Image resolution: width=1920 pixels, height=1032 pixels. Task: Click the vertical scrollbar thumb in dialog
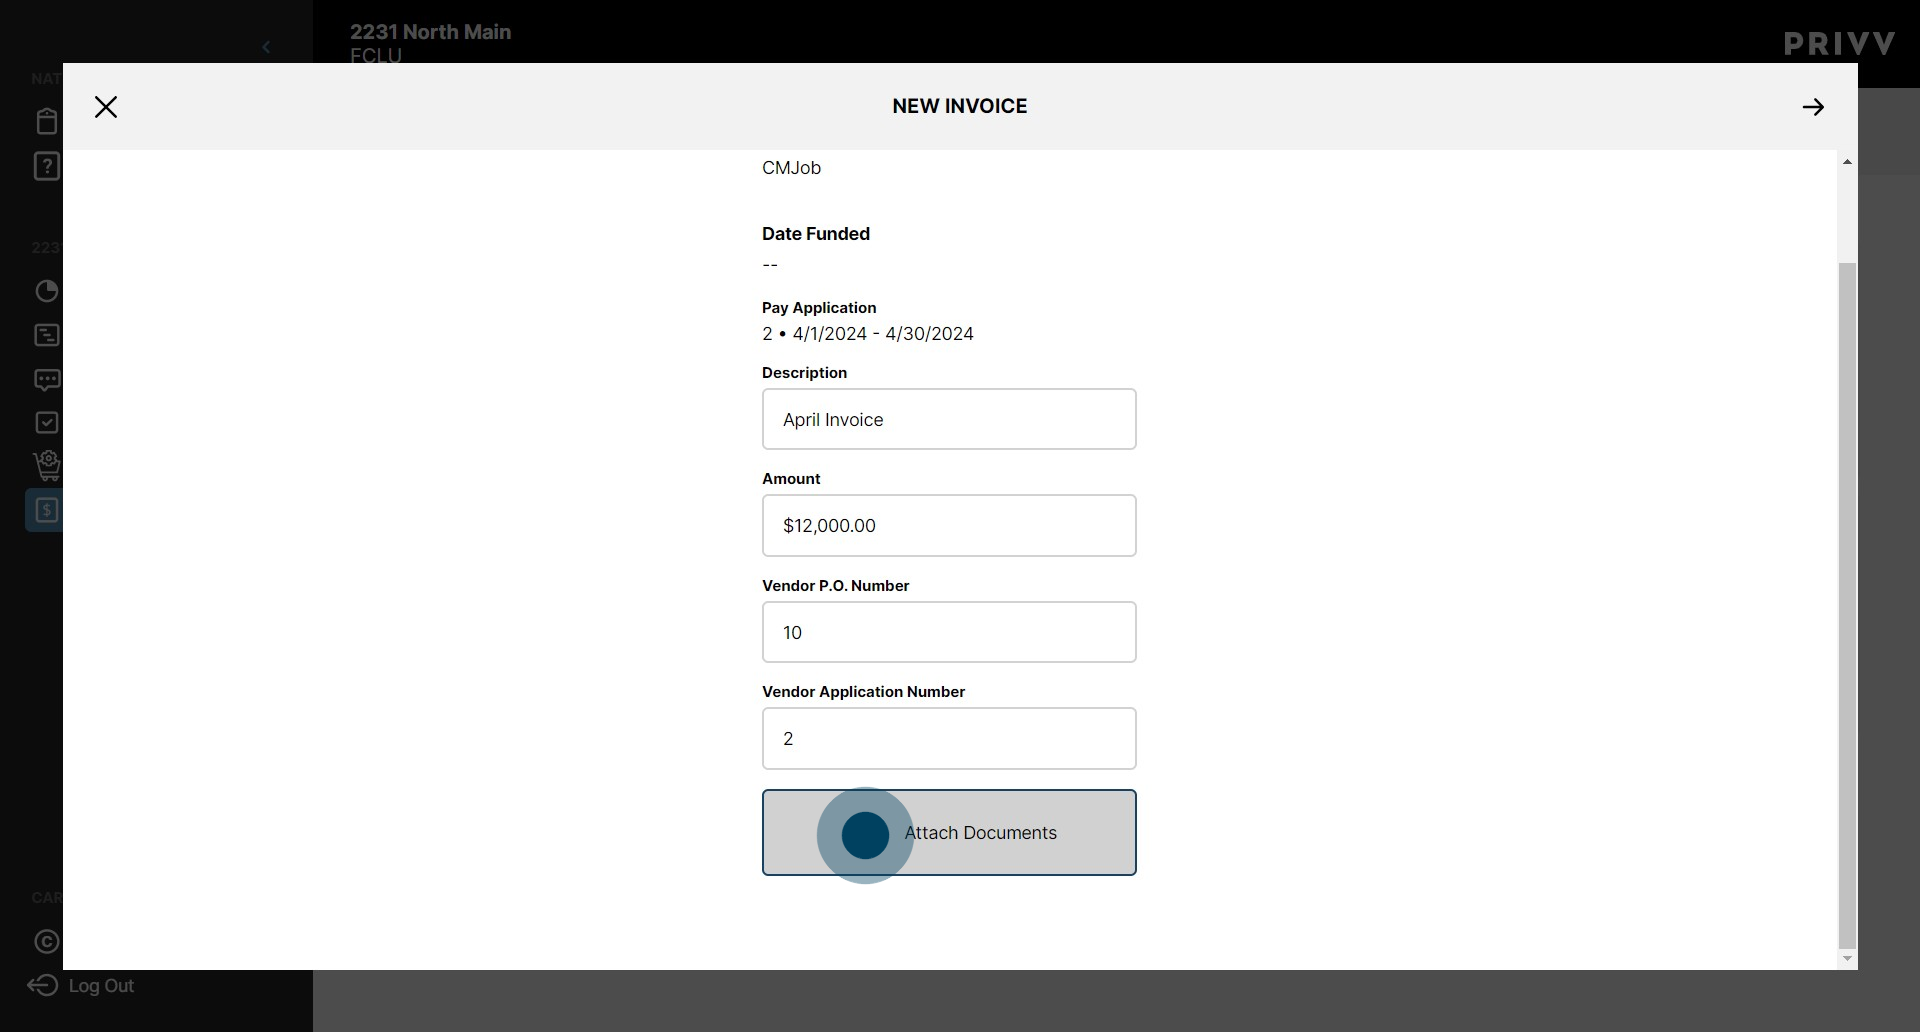pyautogui.click(x=1847, y=604)
